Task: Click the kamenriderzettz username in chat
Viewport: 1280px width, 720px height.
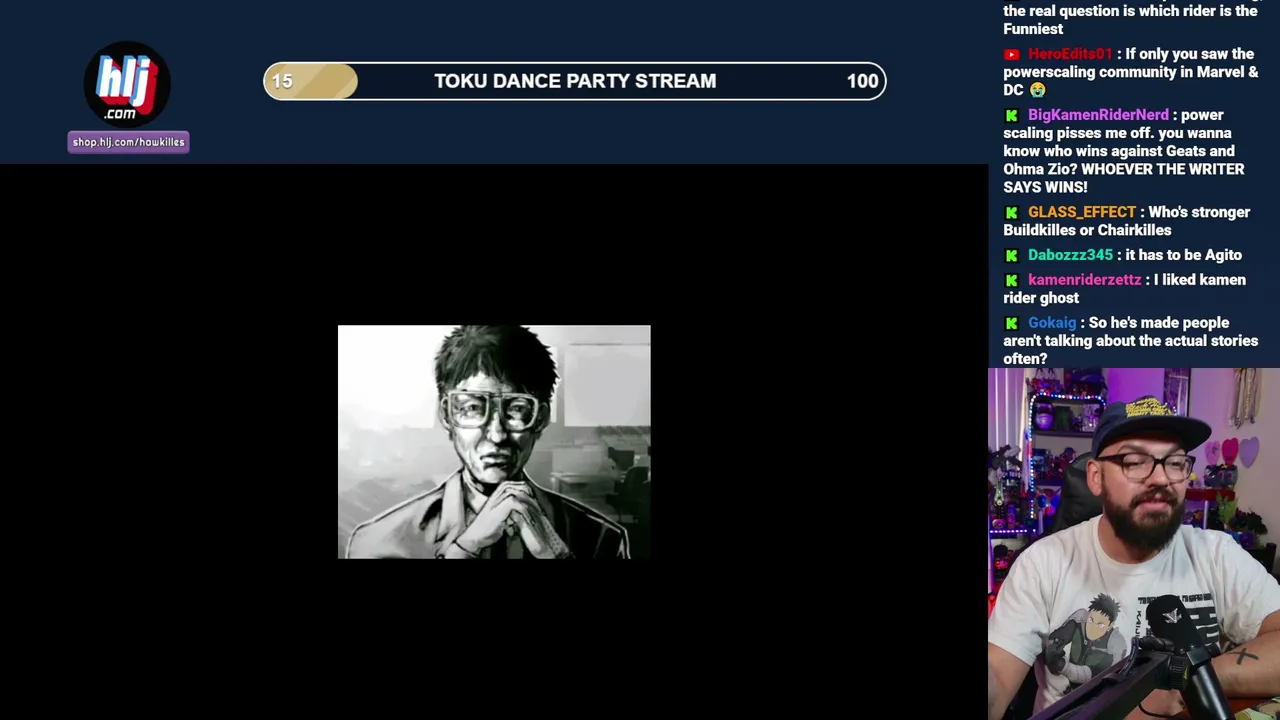Action: click(x=1084, y=280)
